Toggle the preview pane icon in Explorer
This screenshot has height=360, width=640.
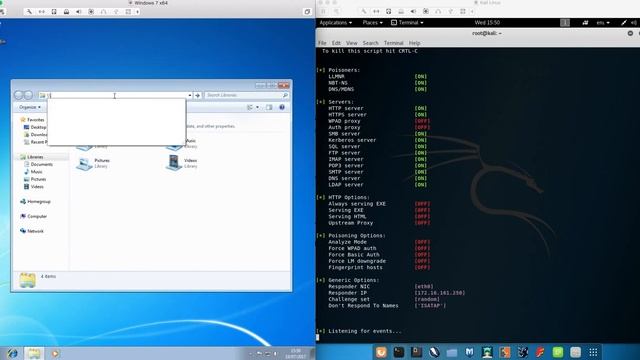pos(269,107)
